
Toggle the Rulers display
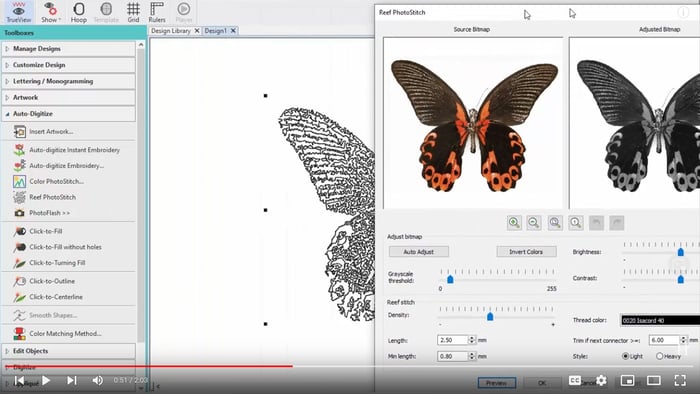(157, 12)
